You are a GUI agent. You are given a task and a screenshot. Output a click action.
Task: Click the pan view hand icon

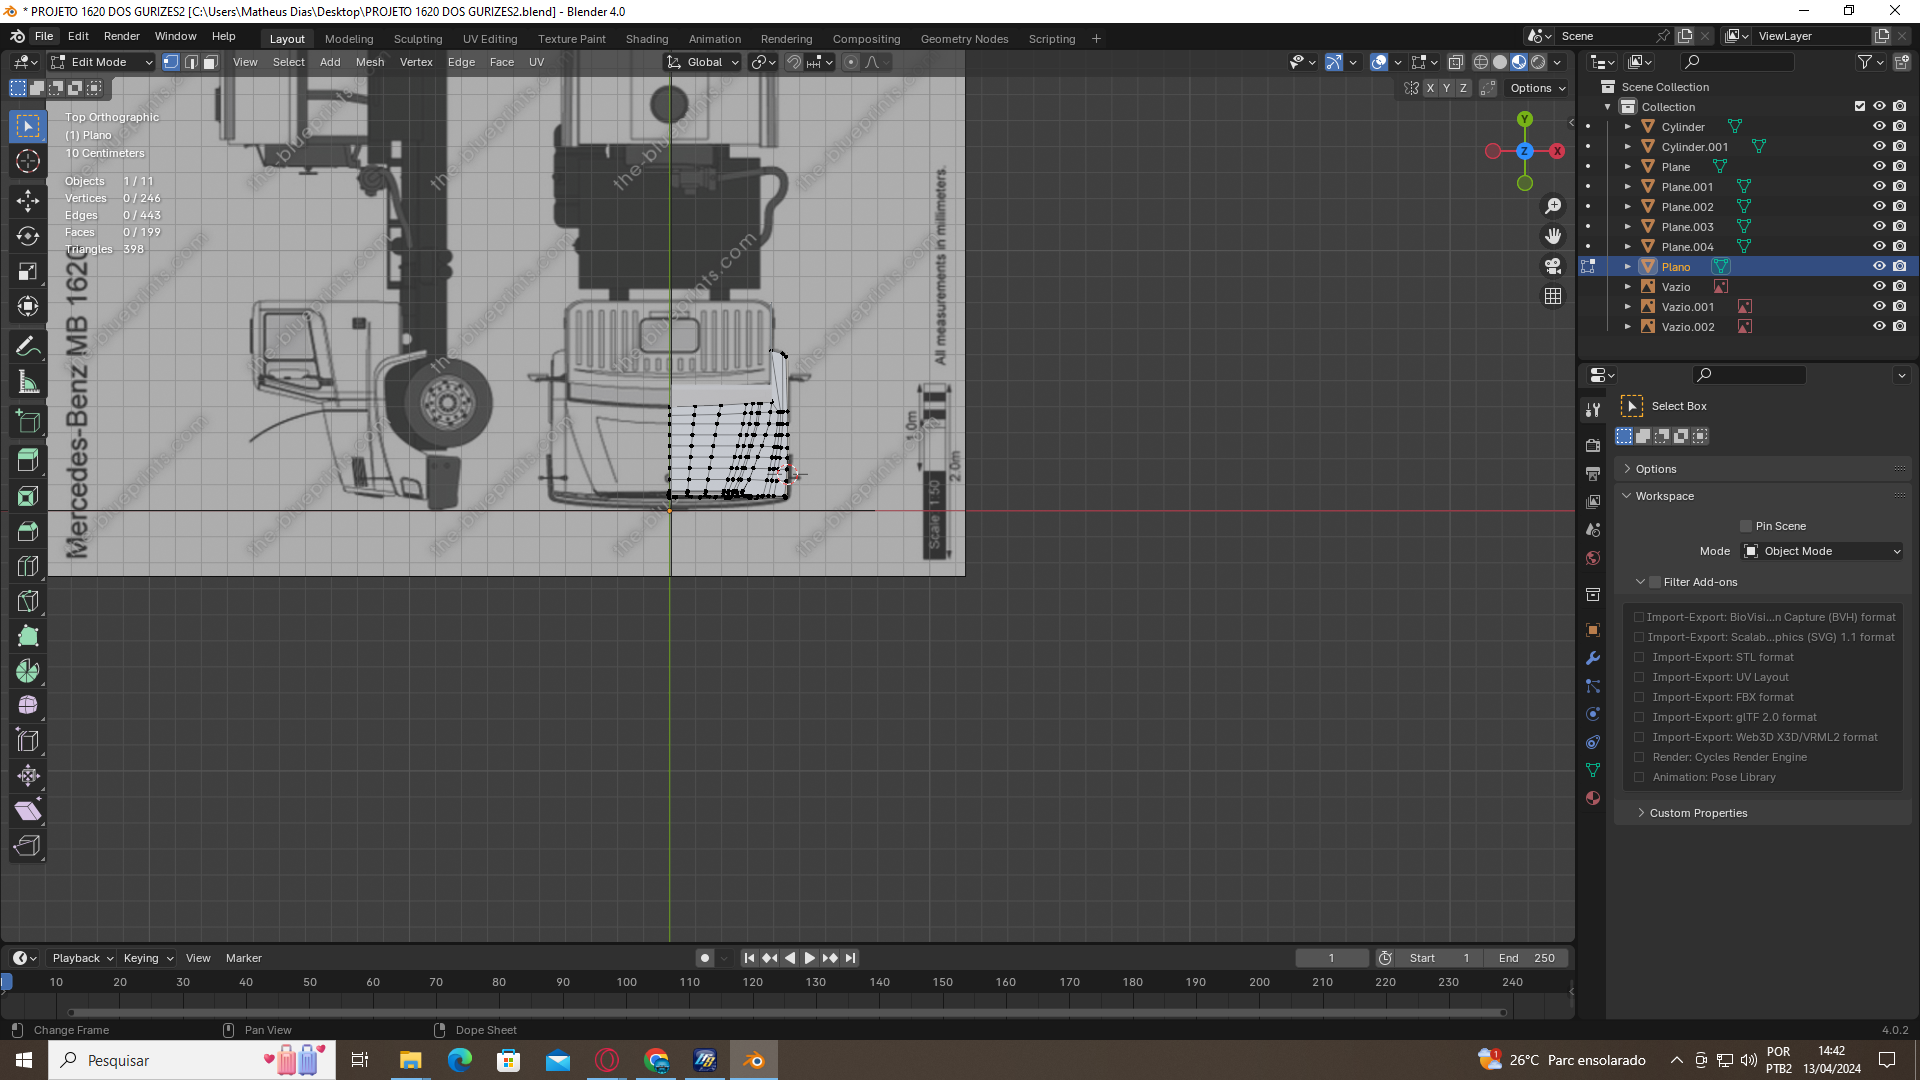pos(1553,236)
